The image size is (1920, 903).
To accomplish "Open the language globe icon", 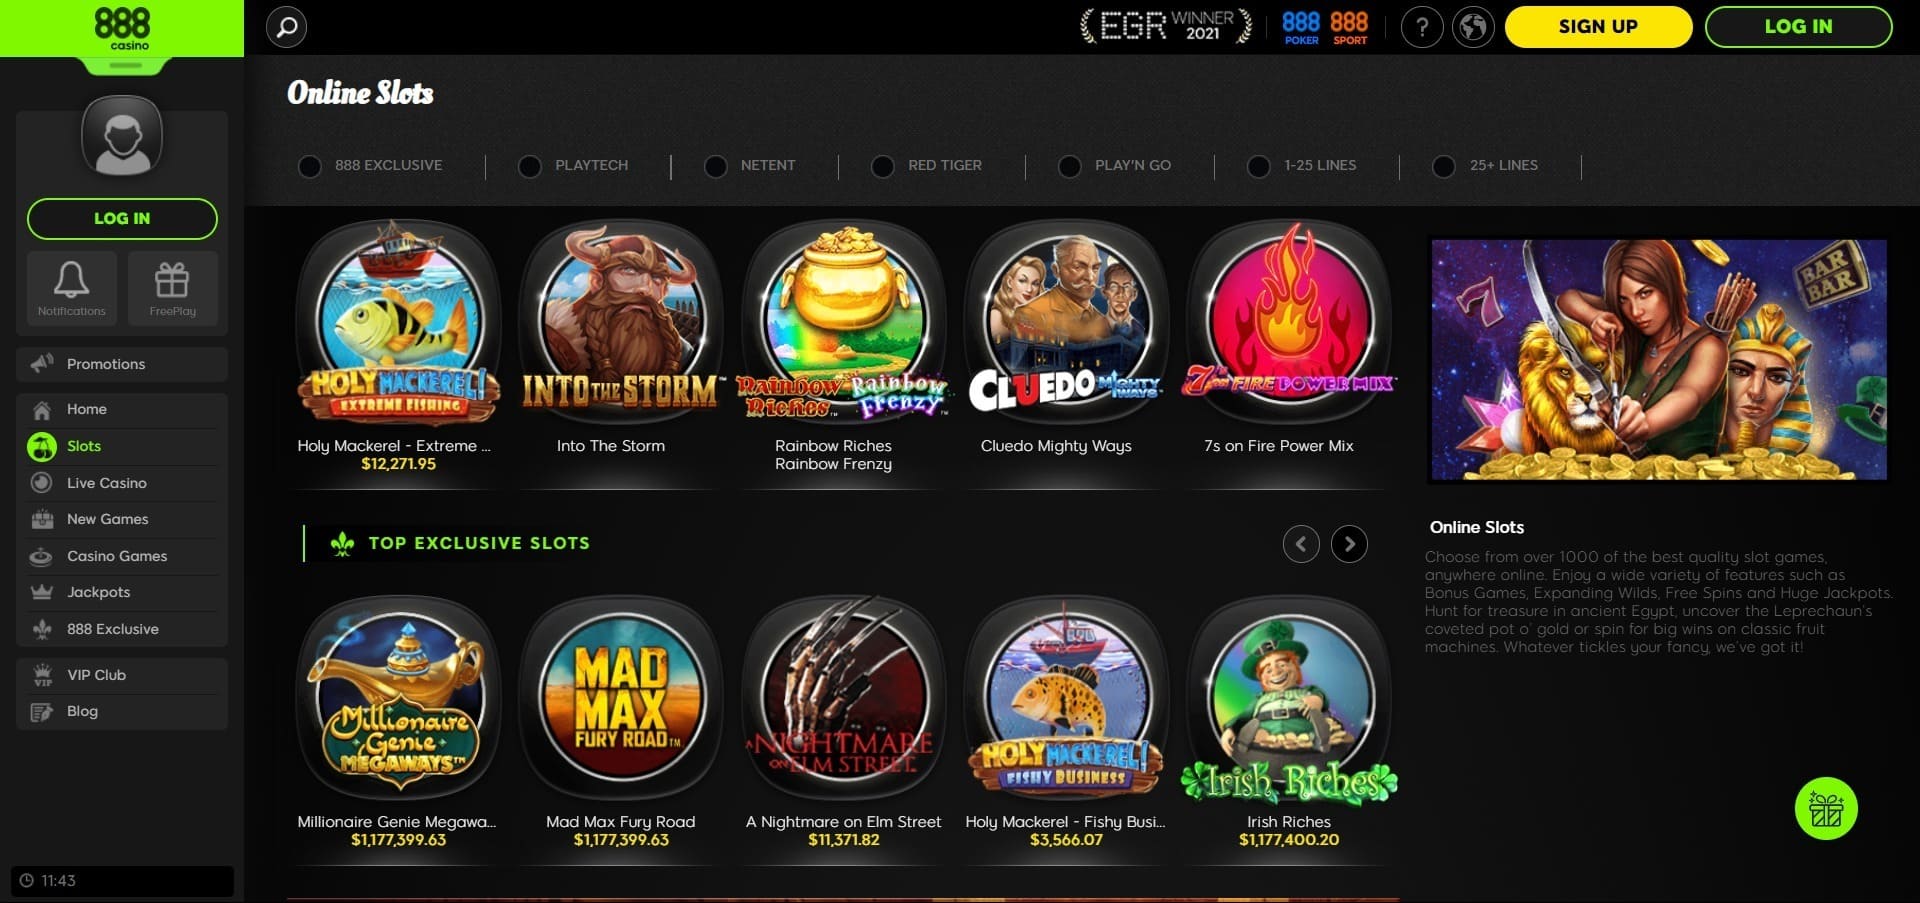I will coord(1473,27).
